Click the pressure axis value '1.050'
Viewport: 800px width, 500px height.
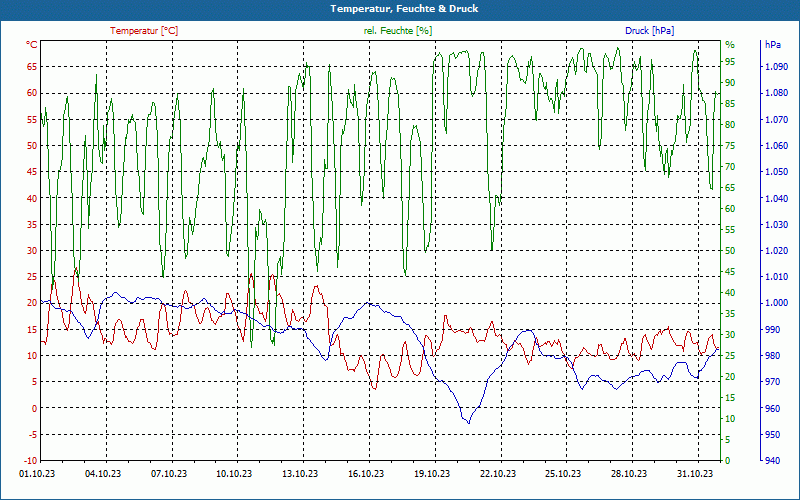point(776,171)
